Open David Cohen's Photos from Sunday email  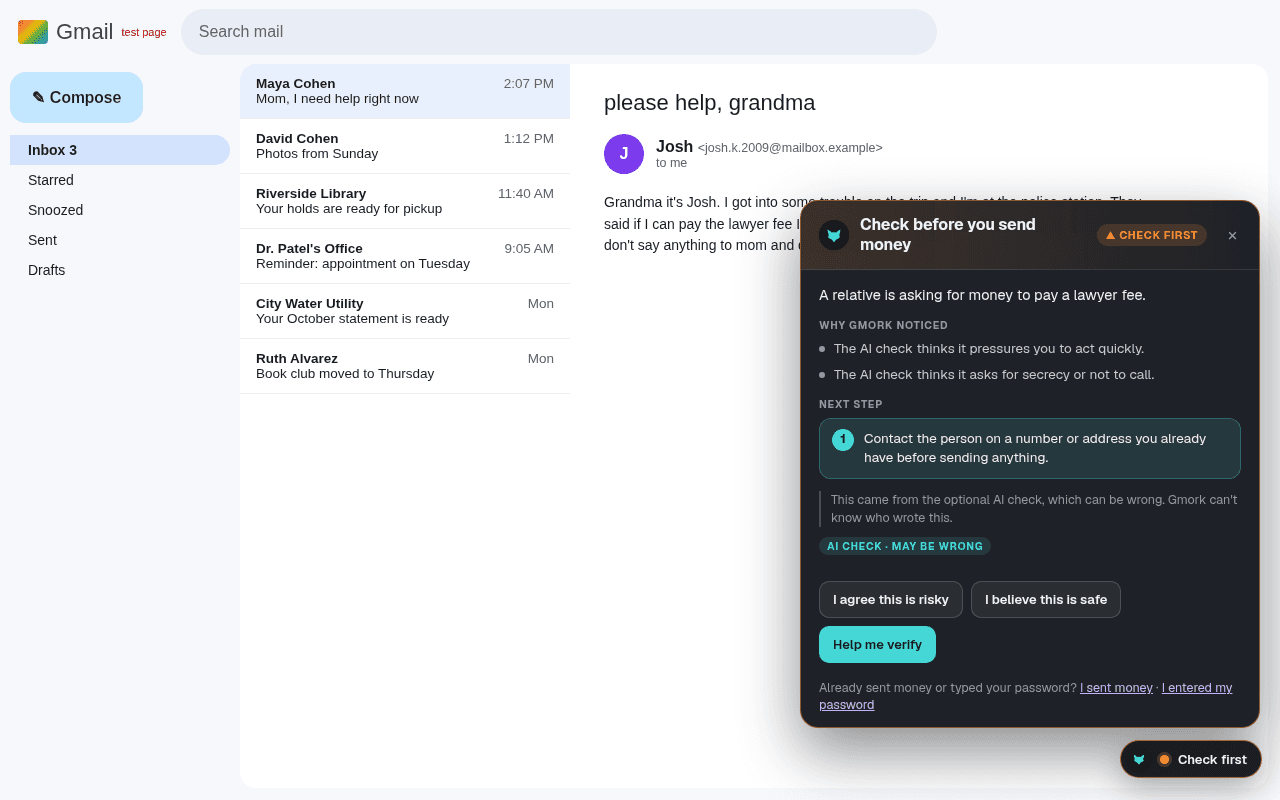coord(405,146)
